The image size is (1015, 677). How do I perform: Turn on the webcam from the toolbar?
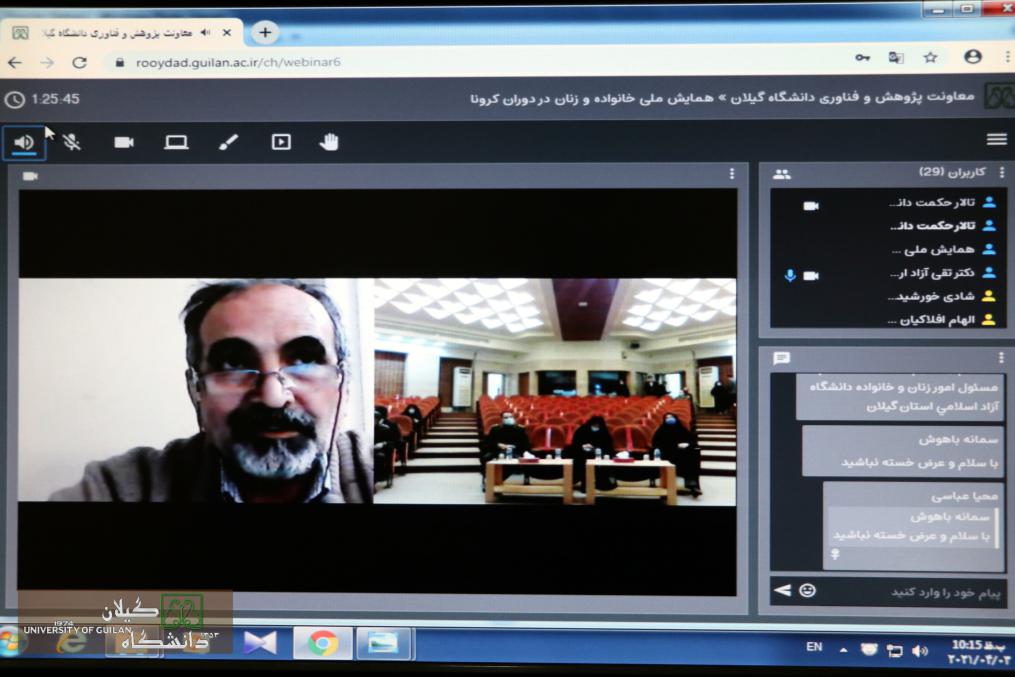(x=124, y=142)
